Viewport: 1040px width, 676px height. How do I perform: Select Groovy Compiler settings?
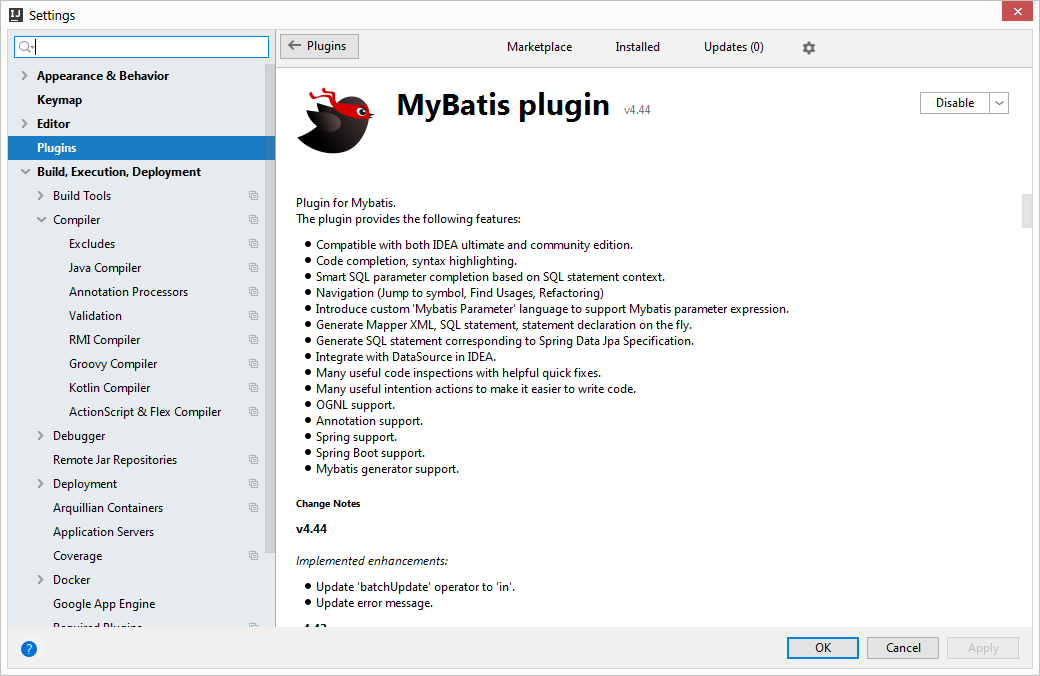tap(113, 364)
